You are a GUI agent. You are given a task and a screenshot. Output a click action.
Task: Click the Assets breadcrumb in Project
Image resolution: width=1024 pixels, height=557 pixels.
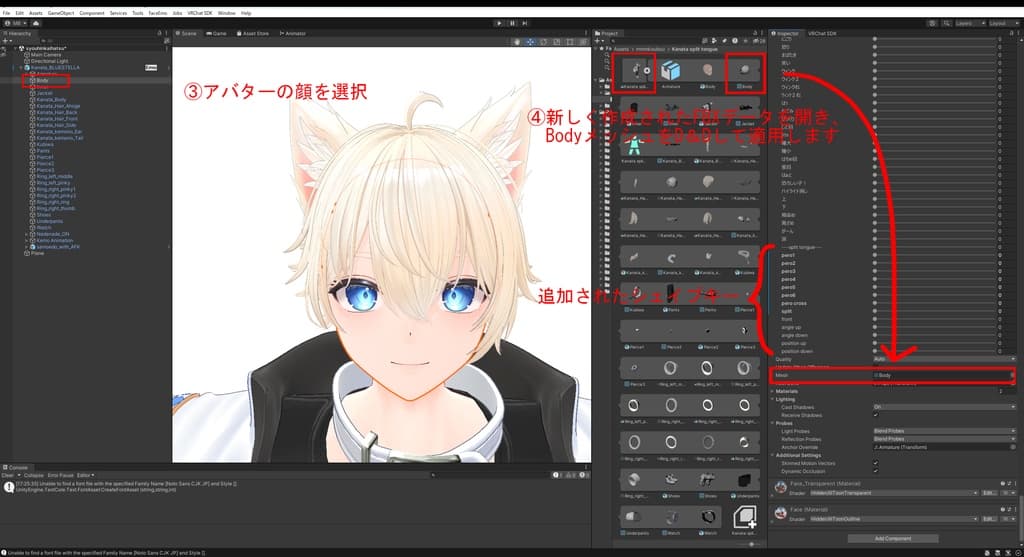(x=621, y=49)
